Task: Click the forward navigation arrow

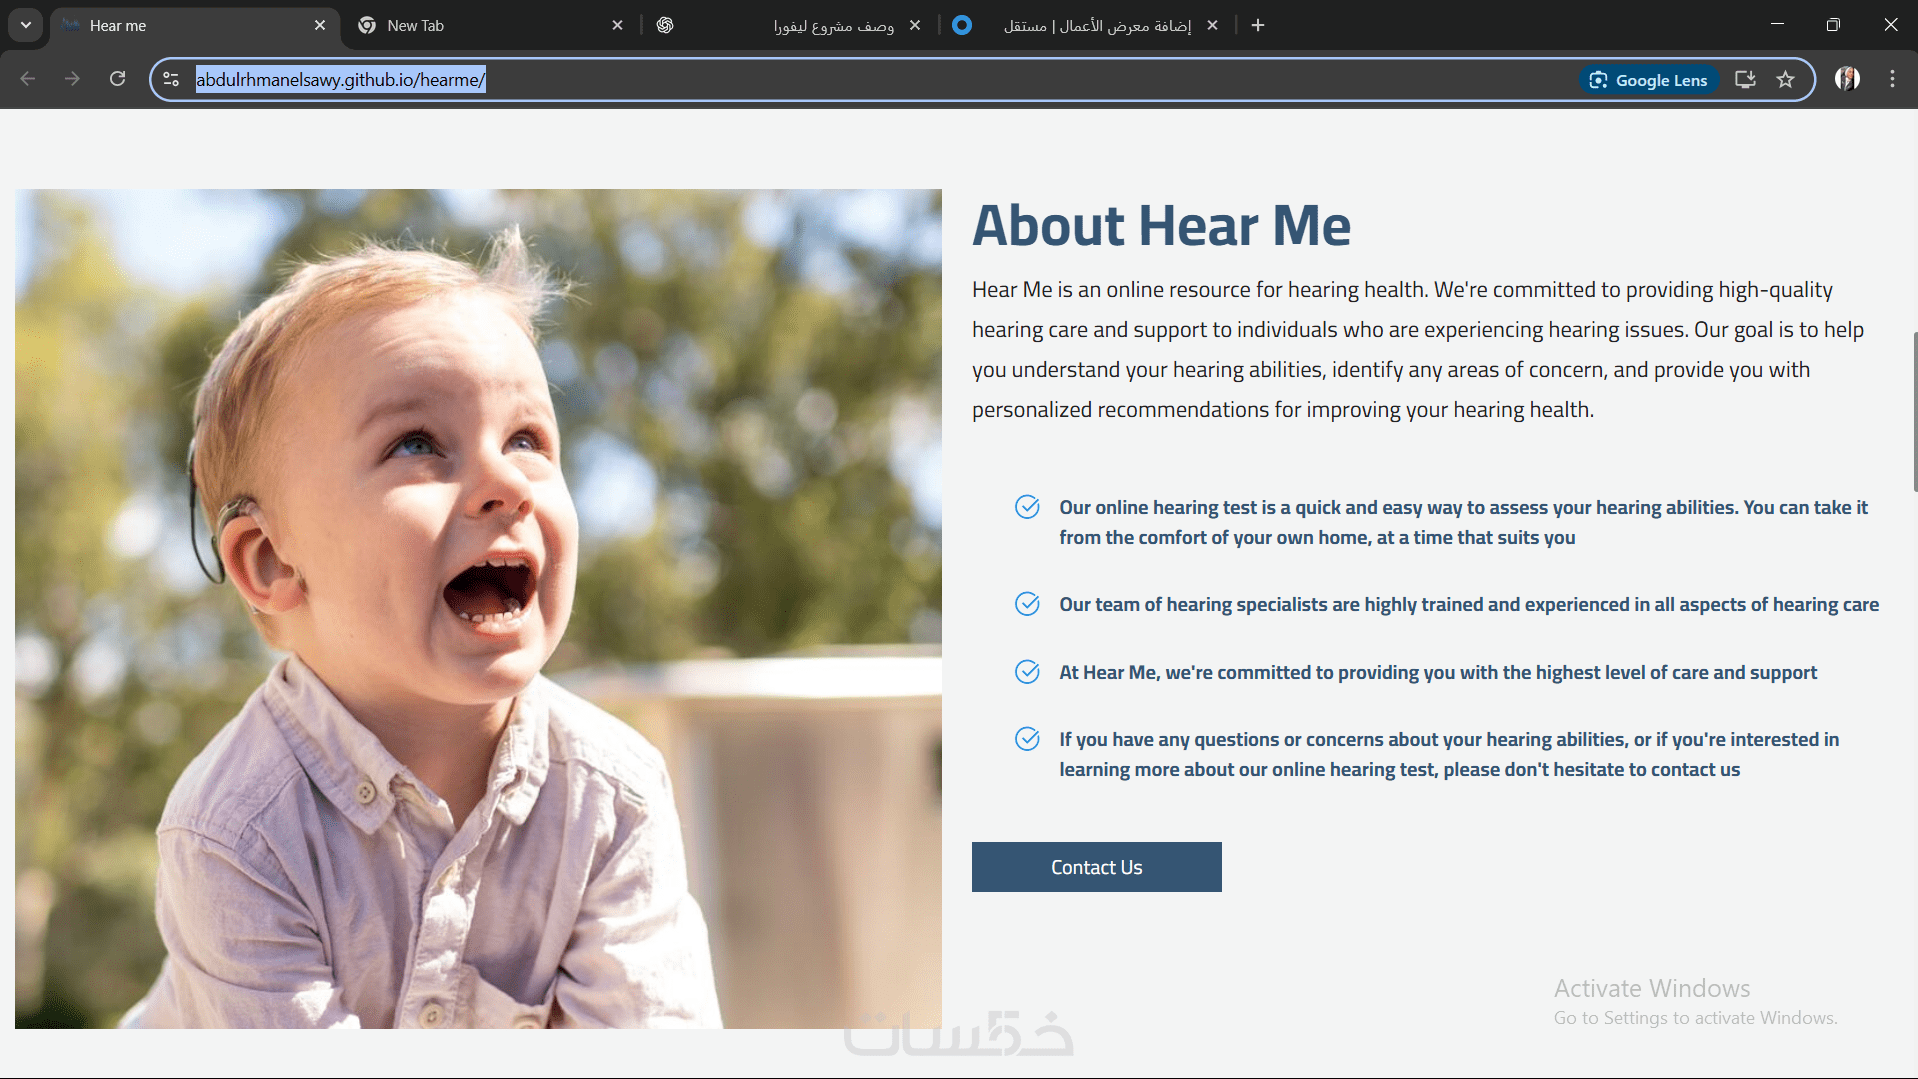Action: click(x=72, y=79)
